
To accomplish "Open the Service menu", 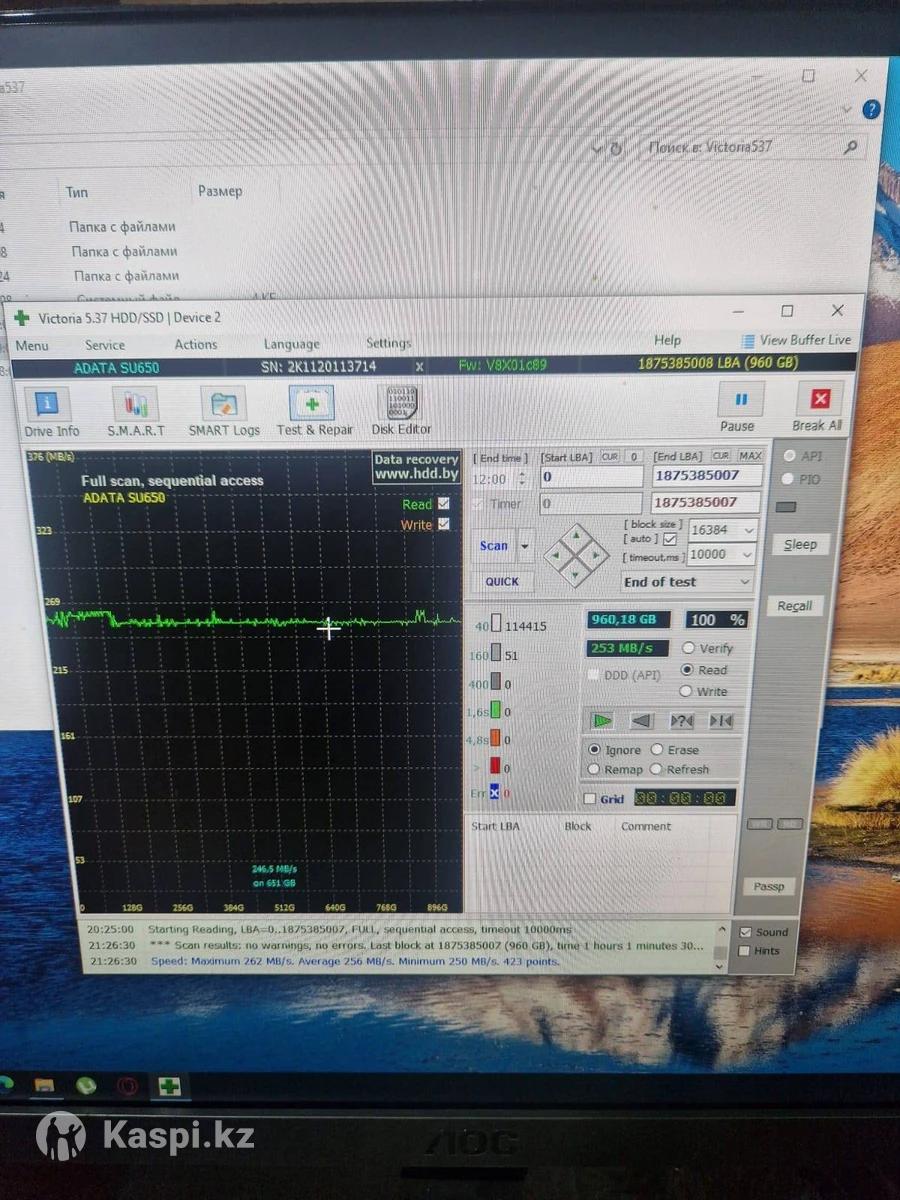I will click(105, 345).
